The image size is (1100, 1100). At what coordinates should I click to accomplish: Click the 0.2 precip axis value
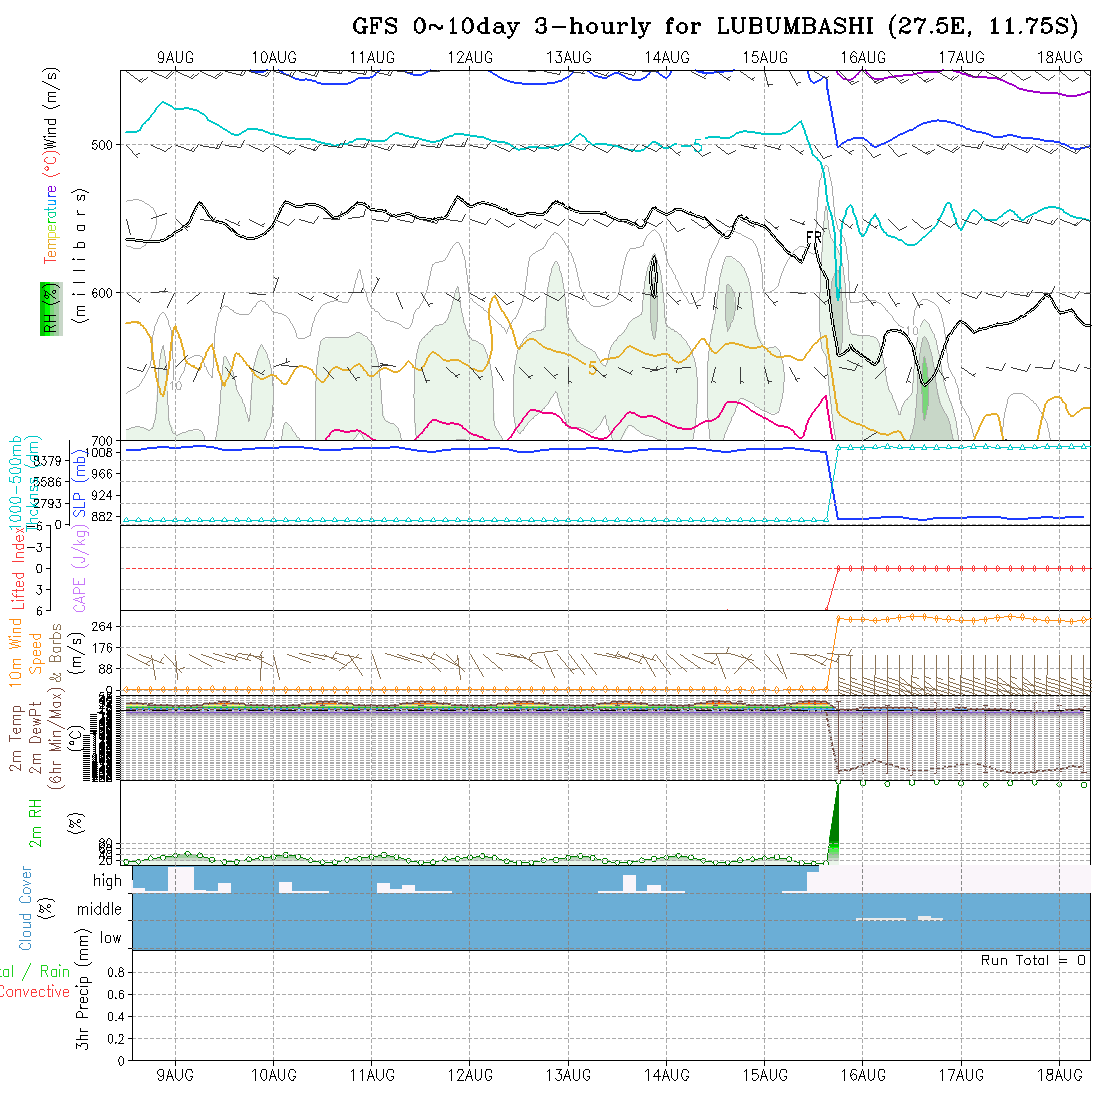[x=116, y=1039]
